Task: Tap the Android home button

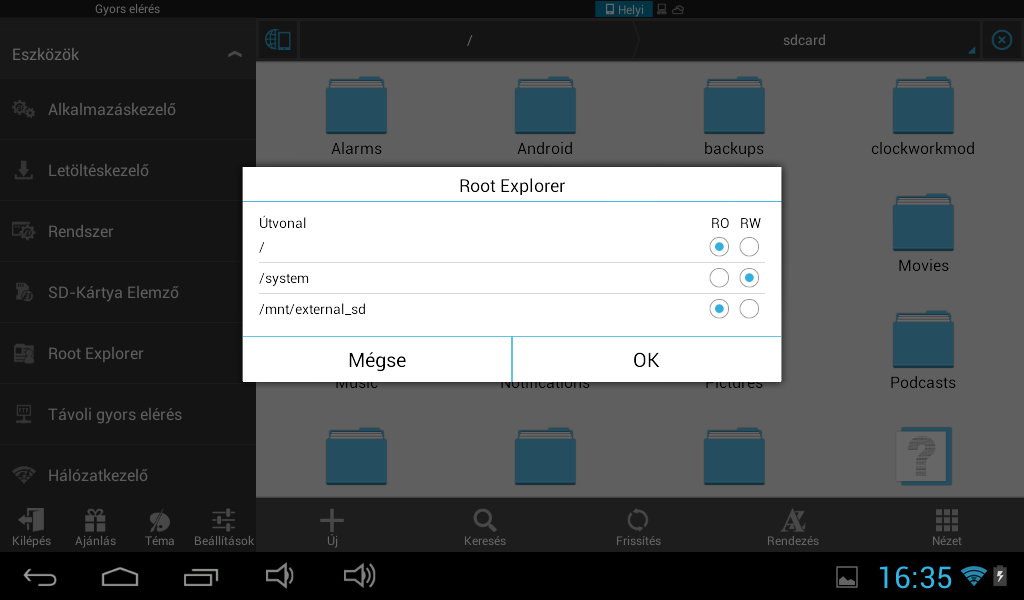Action: 120,576
